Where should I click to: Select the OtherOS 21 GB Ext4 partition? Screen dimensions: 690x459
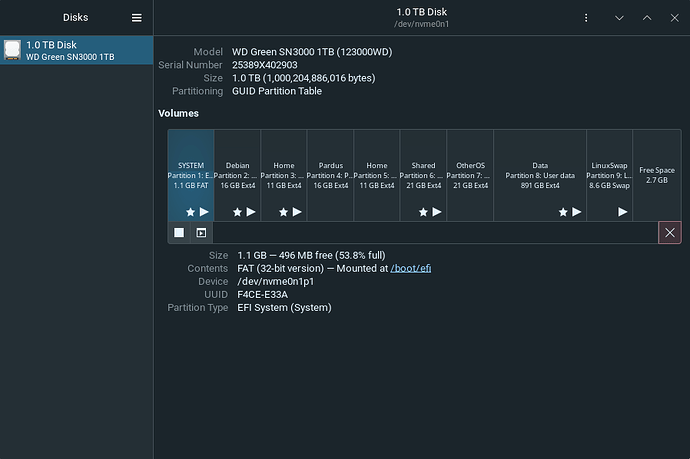470,175
